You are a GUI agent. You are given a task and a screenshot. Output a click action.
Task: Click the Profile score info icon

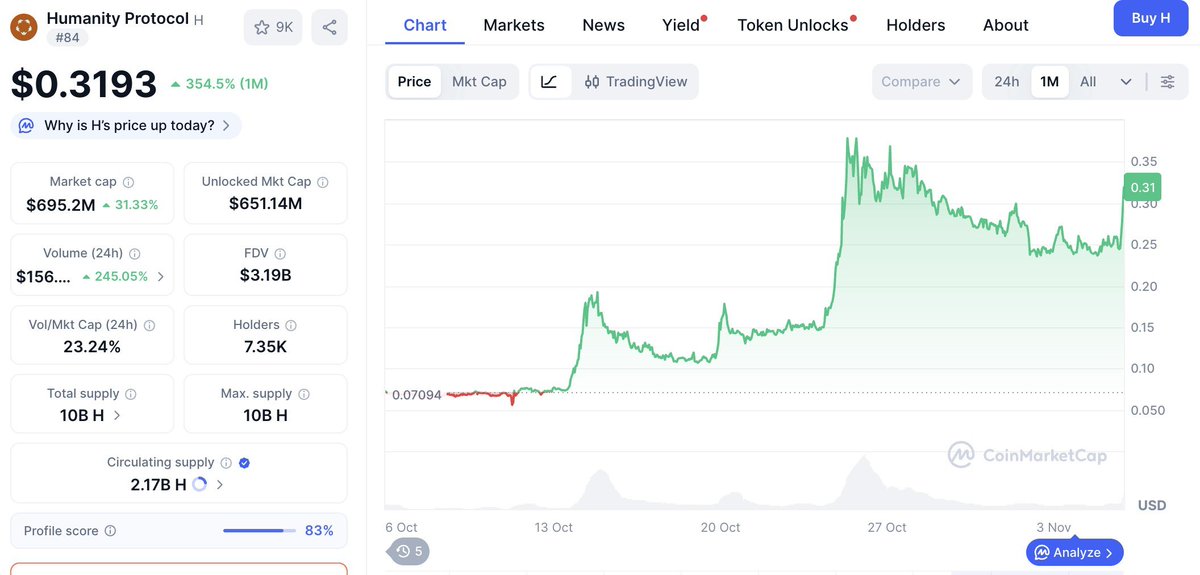(x=110, y=531)
